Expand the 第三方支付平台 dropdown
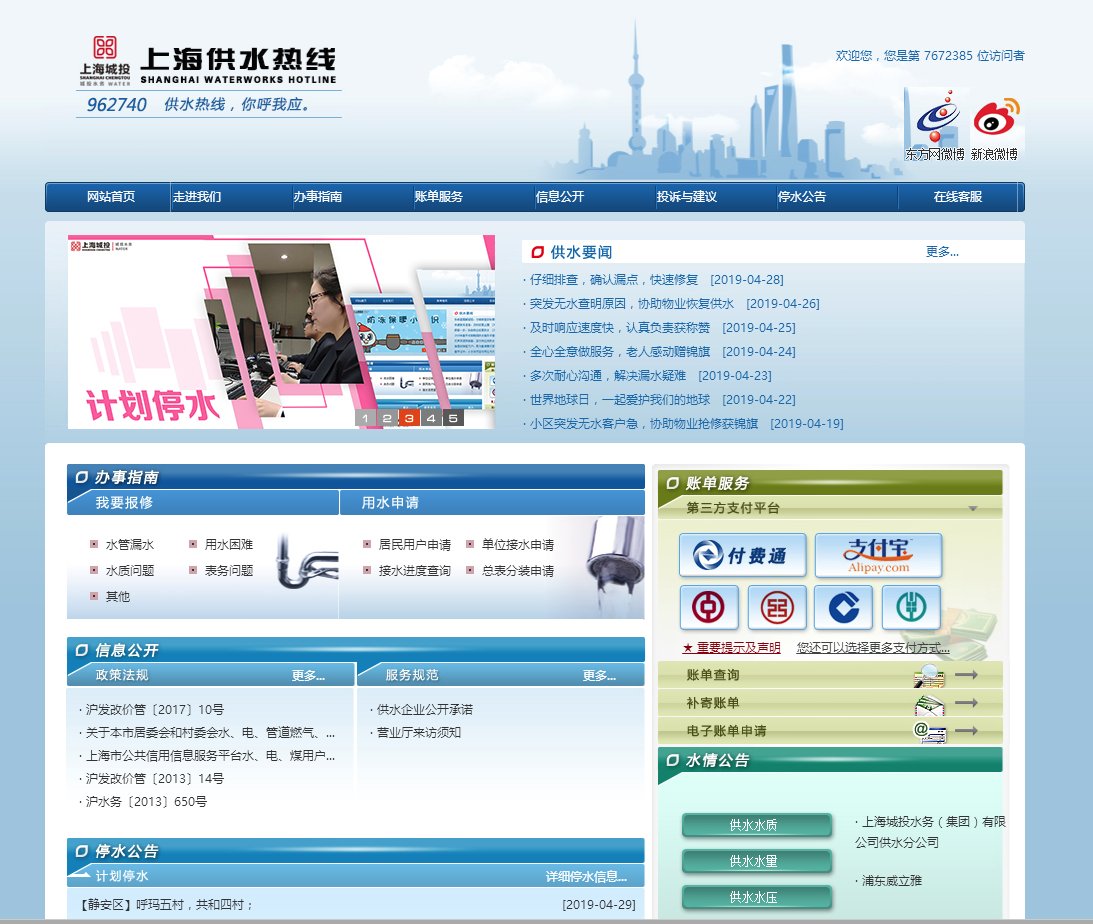This screenshot has width=1093, height=924. [972, 507]
